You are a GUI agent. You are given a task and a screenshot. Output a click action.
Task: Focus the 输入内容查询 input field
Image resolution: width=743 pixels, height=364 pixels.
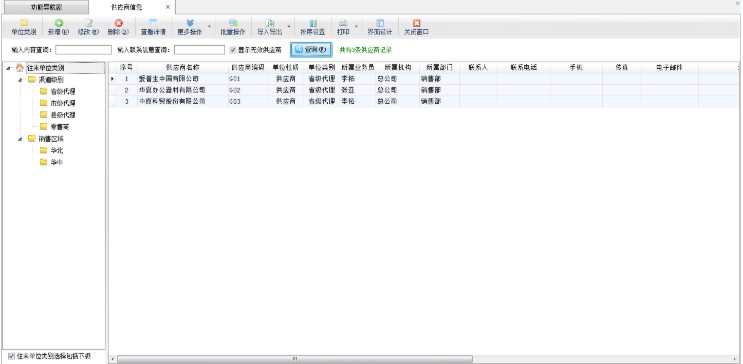[x=84, y=50]
